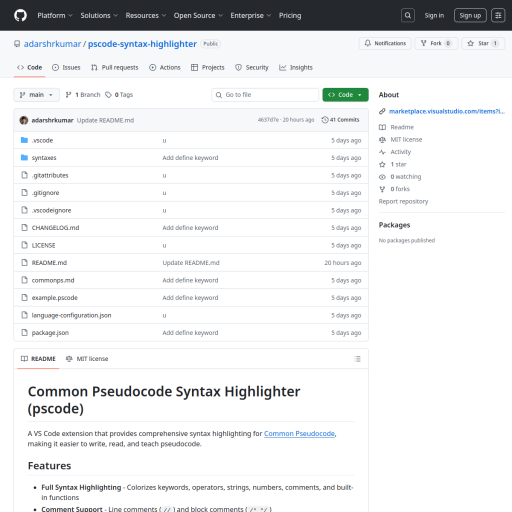Switch to the Pull requests tab
The image size is (512, 512).
(x=115, y=67)
